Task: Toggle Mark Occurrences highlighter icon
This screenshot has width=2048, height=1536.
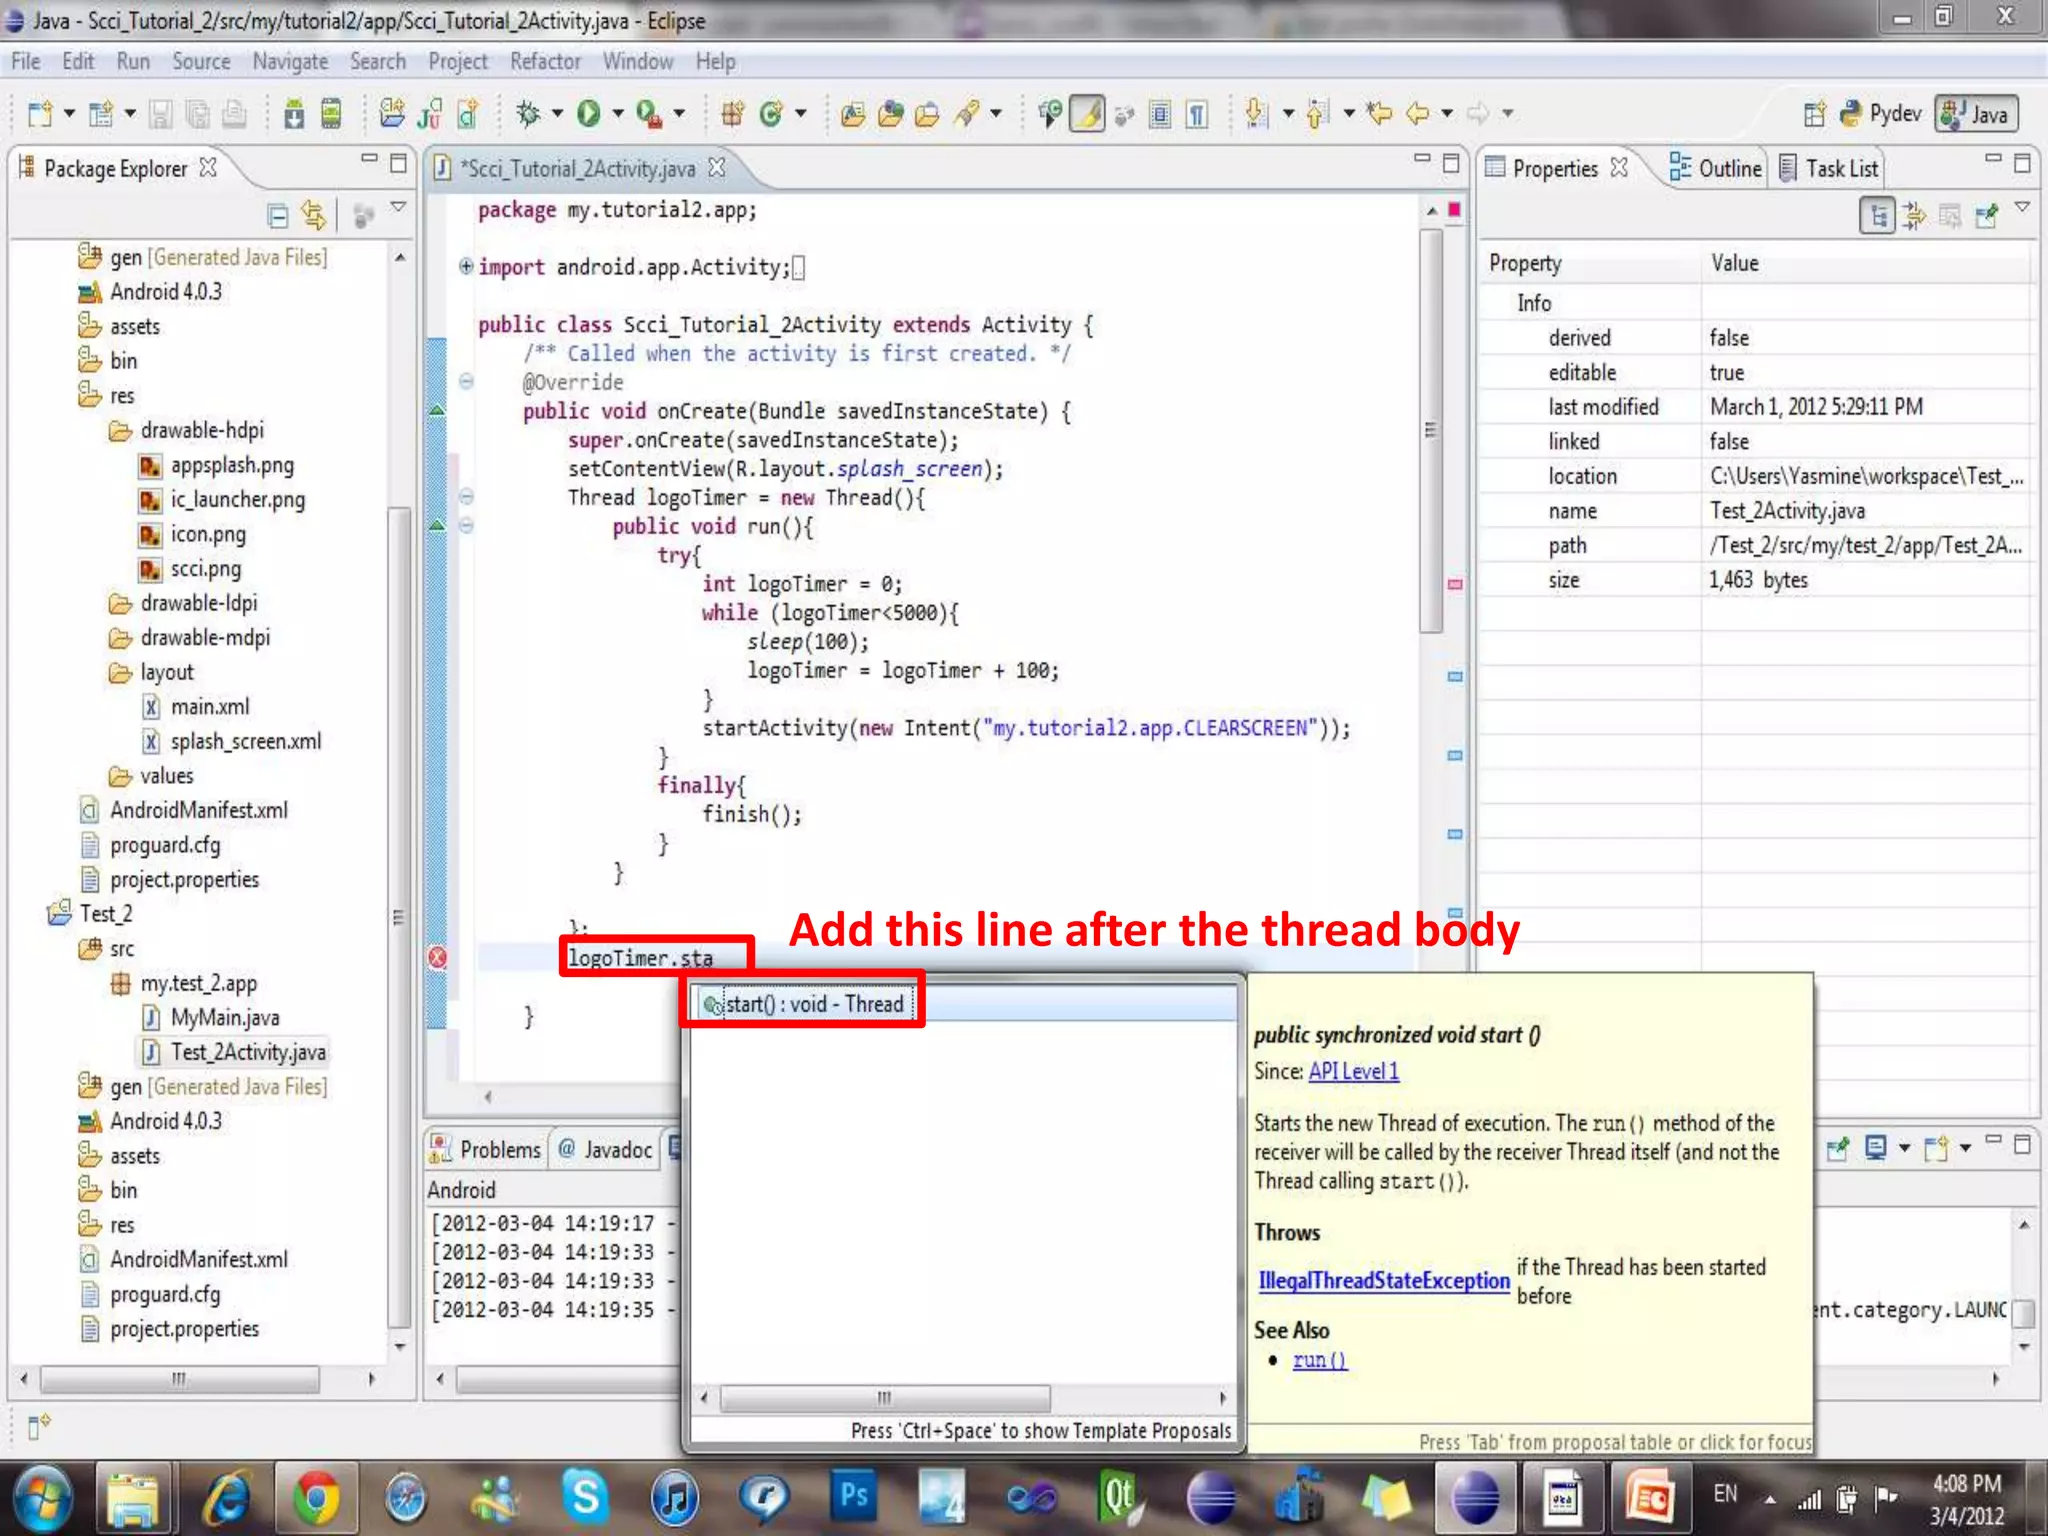Action: [1088, 114]
